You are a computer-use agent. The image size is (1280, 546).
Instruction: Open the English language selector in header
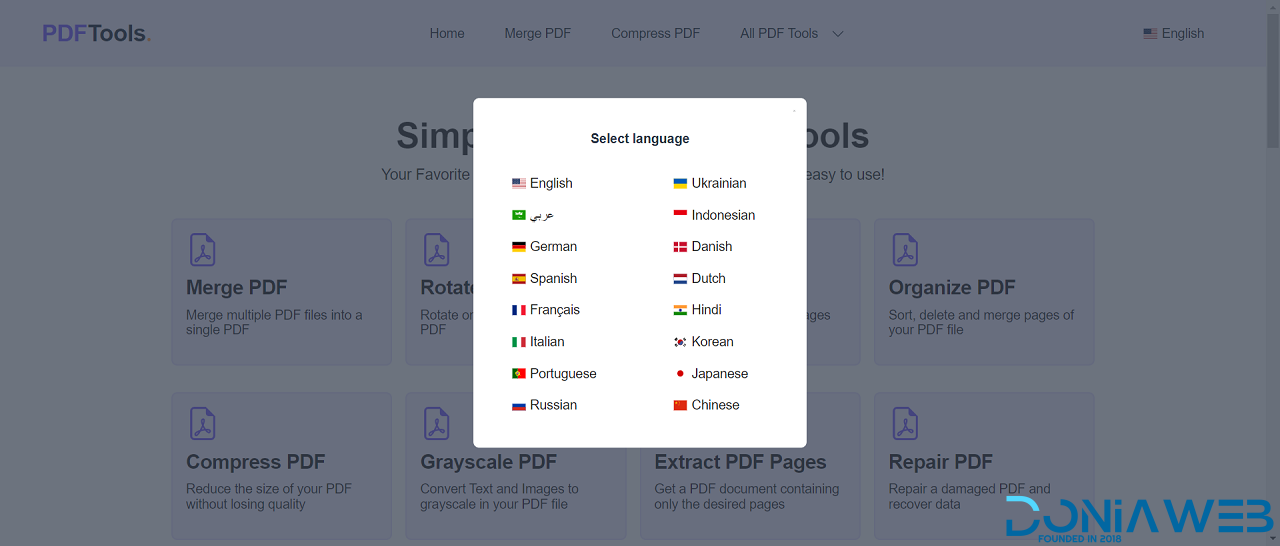(x=1173, y=33)
